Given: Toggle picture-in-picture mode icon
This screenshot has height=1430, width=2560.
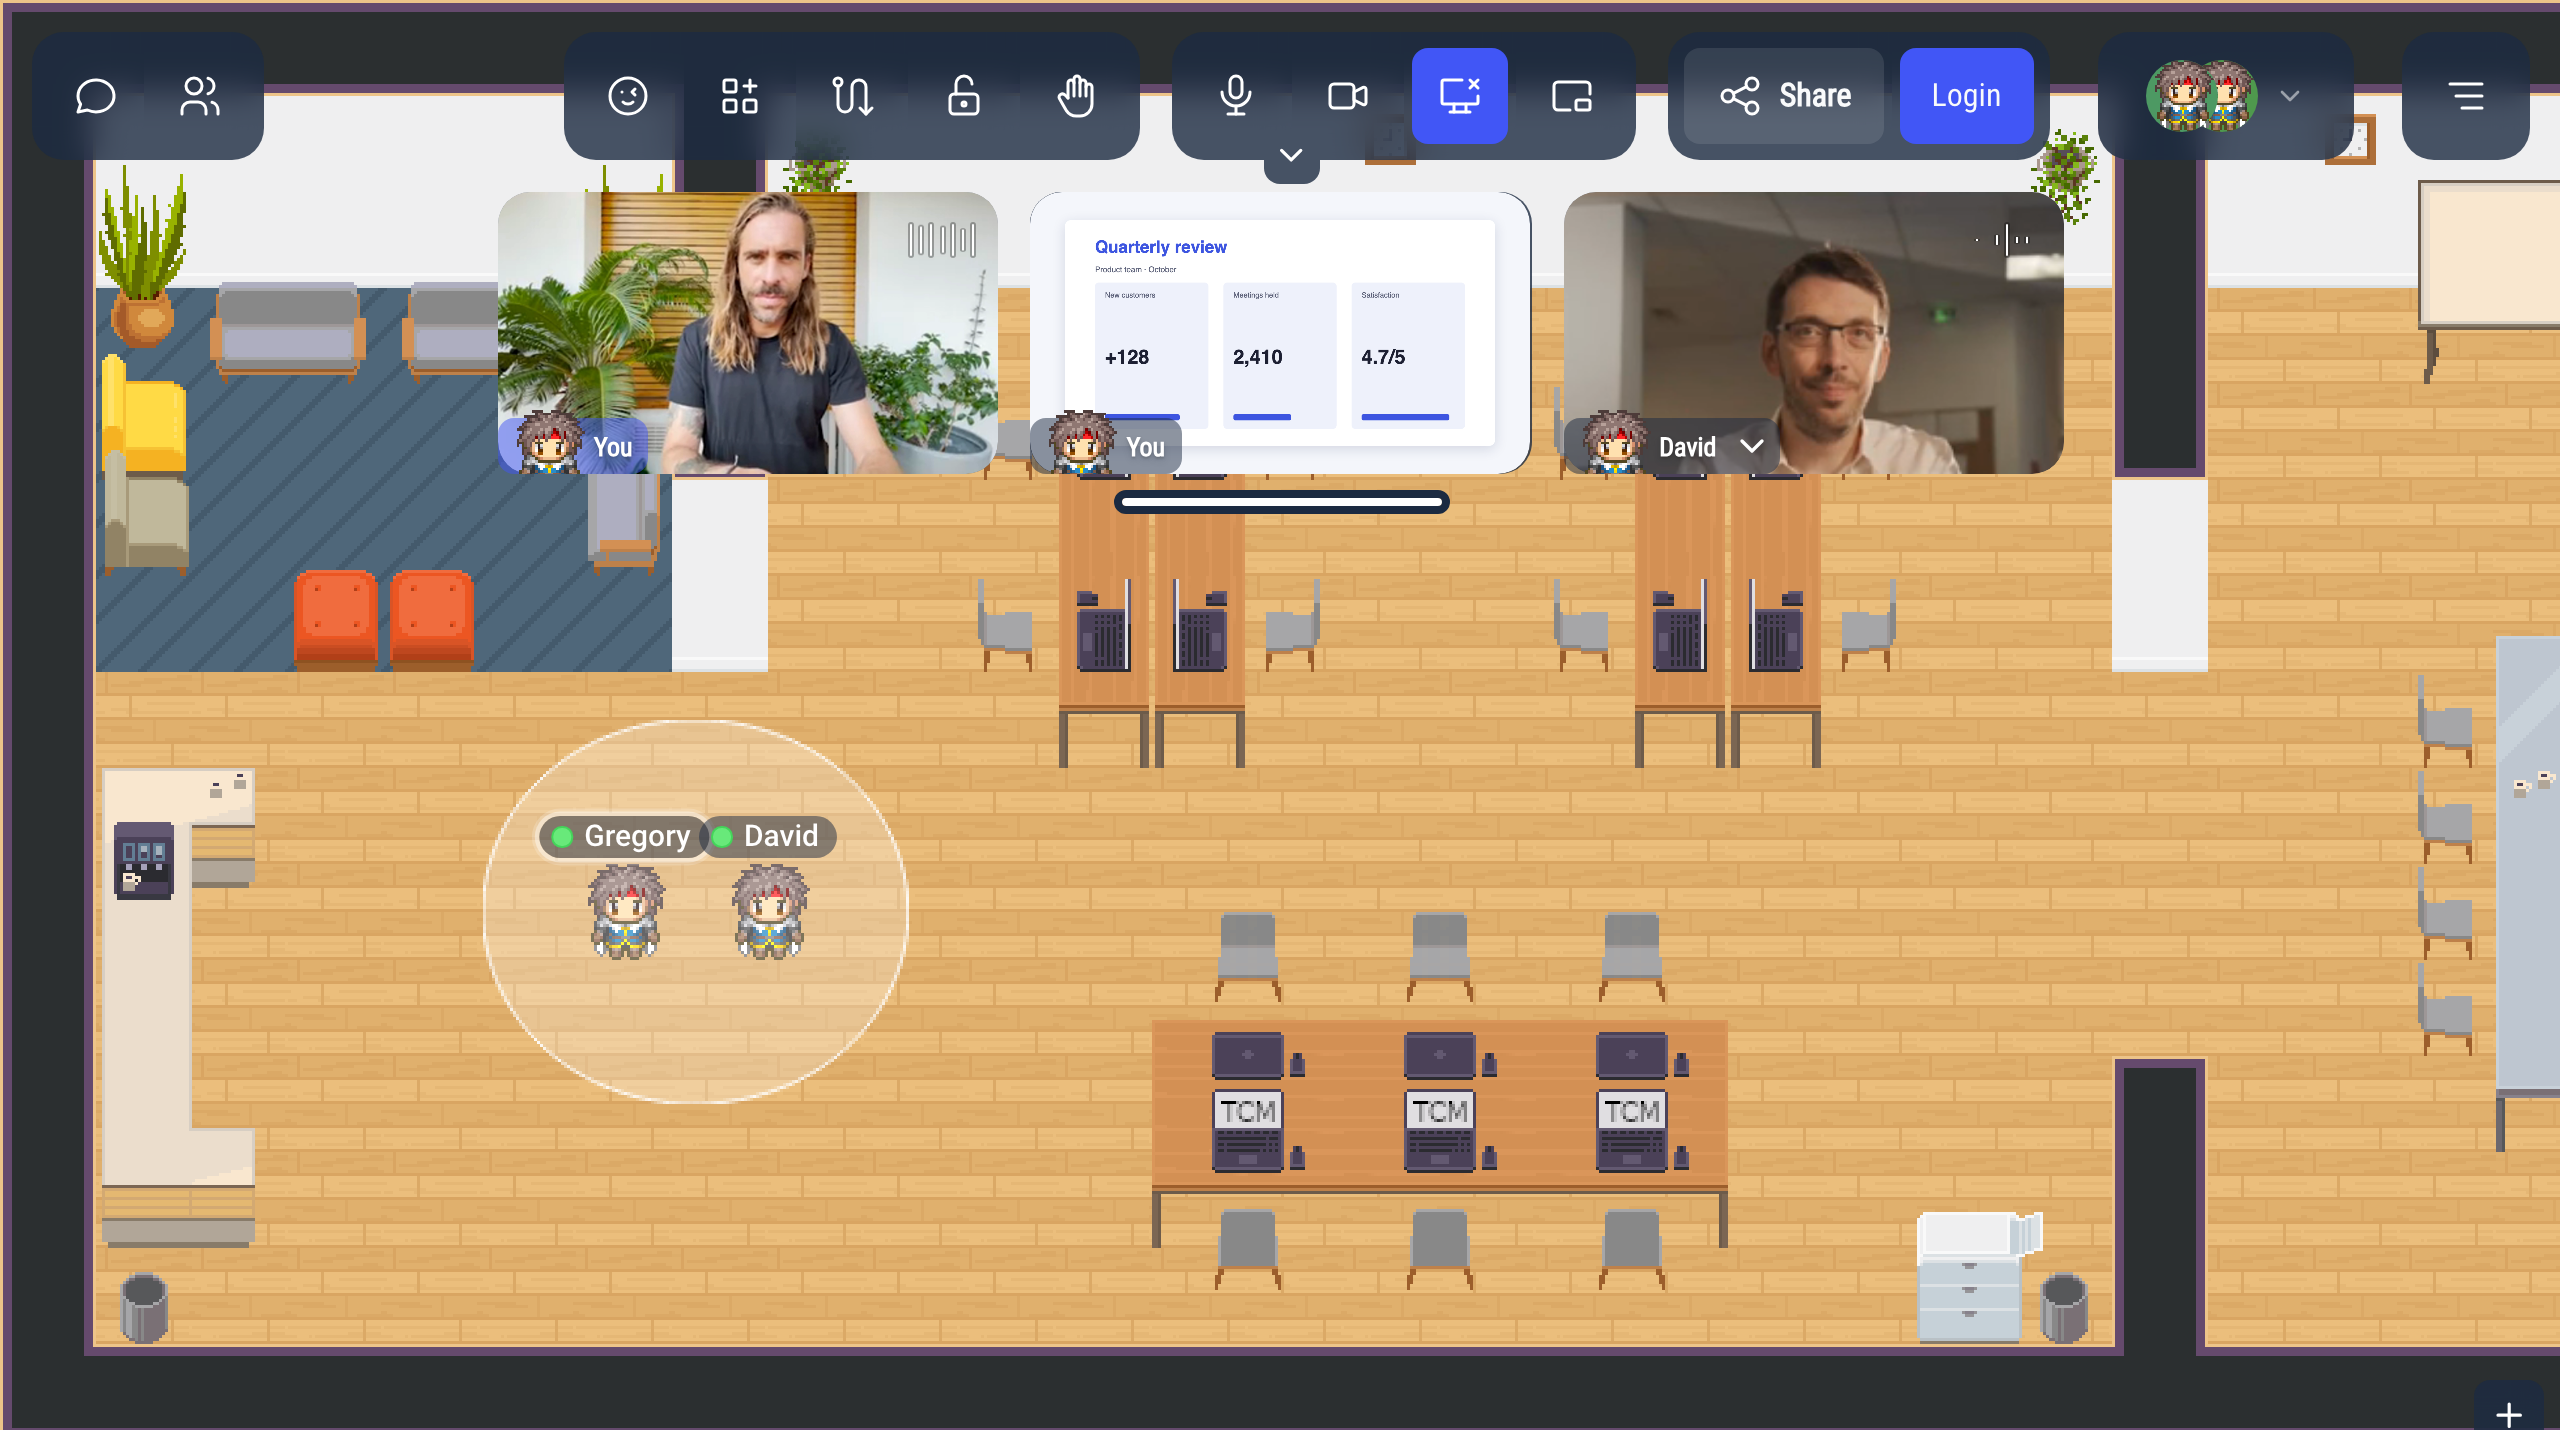Looking at the screenshot, I should pyautogui.click(x=1572, y=96).
